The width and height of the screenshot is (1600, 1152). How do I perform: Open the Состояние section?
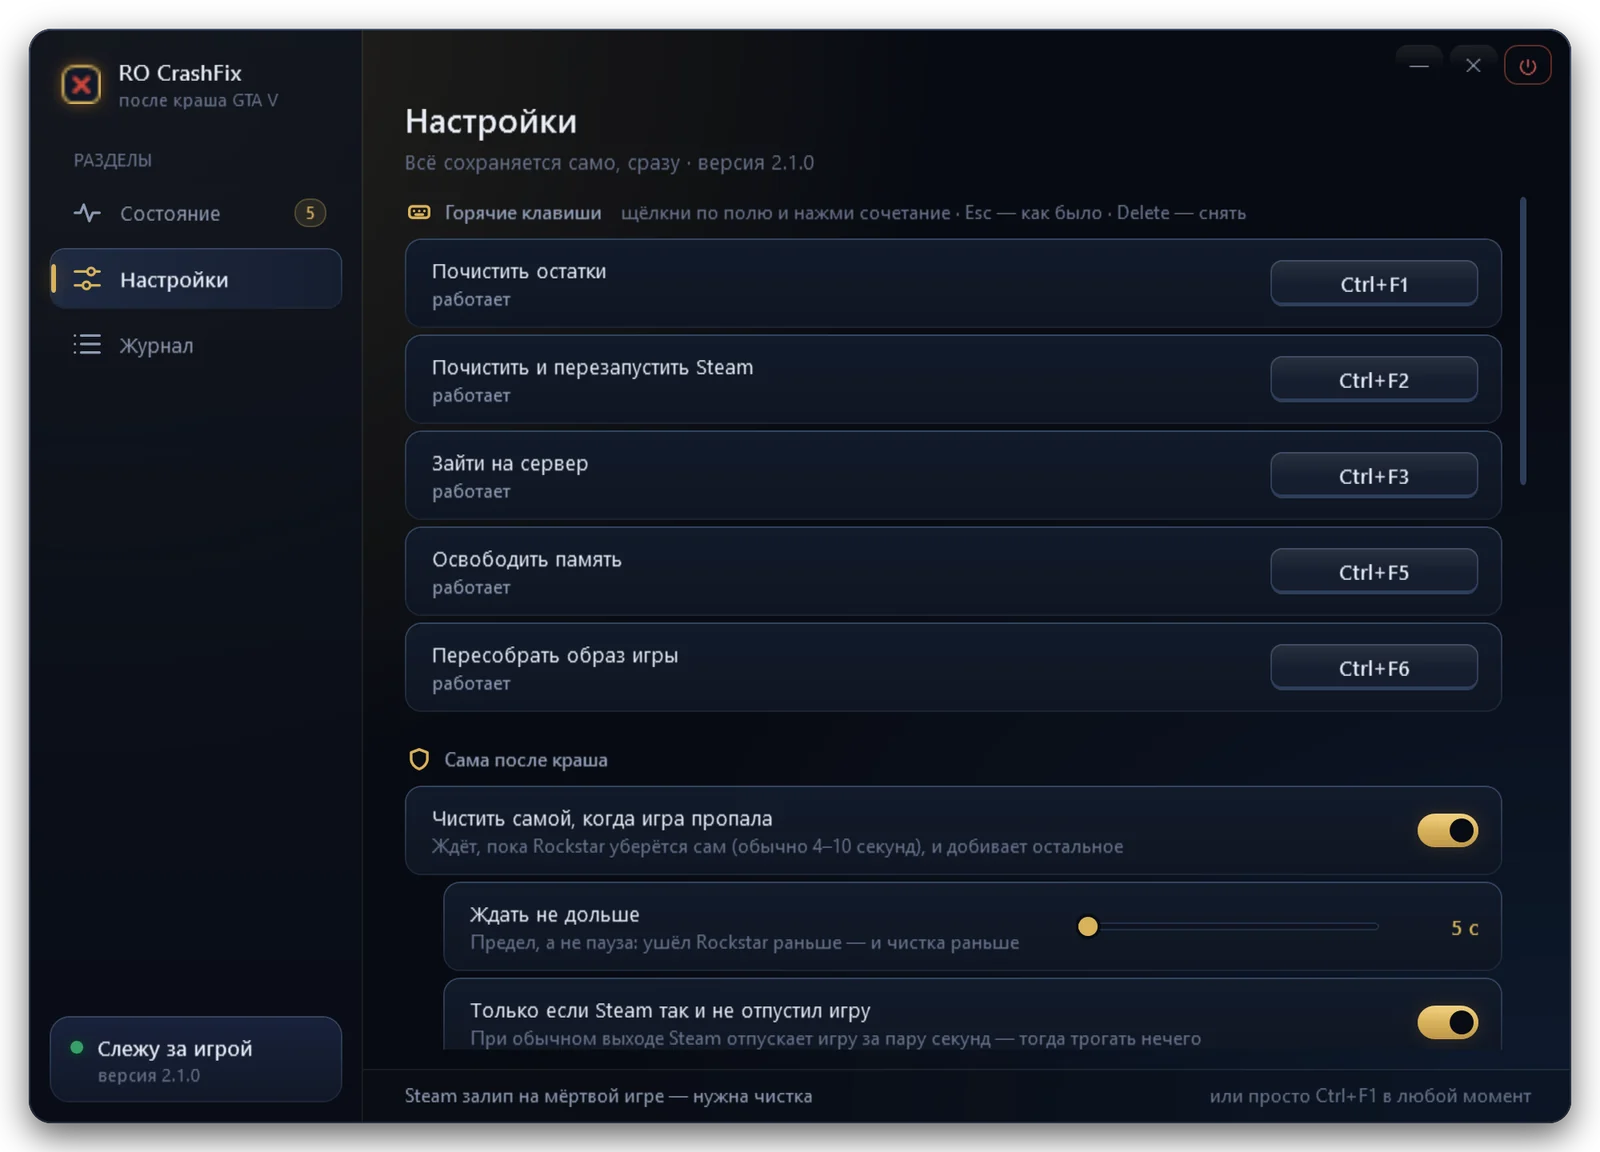coord(196,213)
